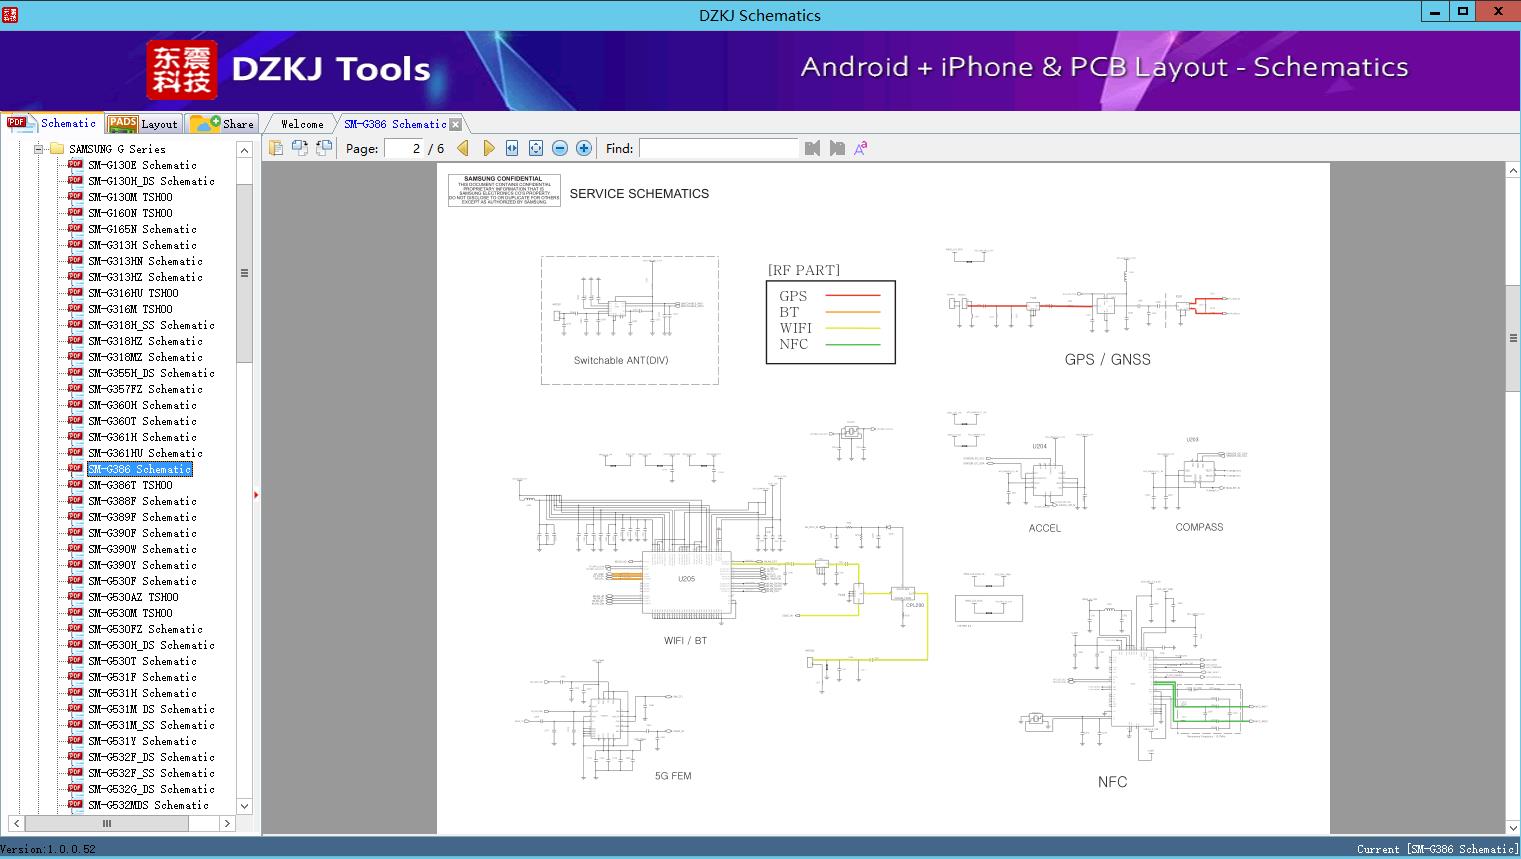1521x859 pixels.
Task: Toggle match case for Find
Action: click(x=860, y=148)
